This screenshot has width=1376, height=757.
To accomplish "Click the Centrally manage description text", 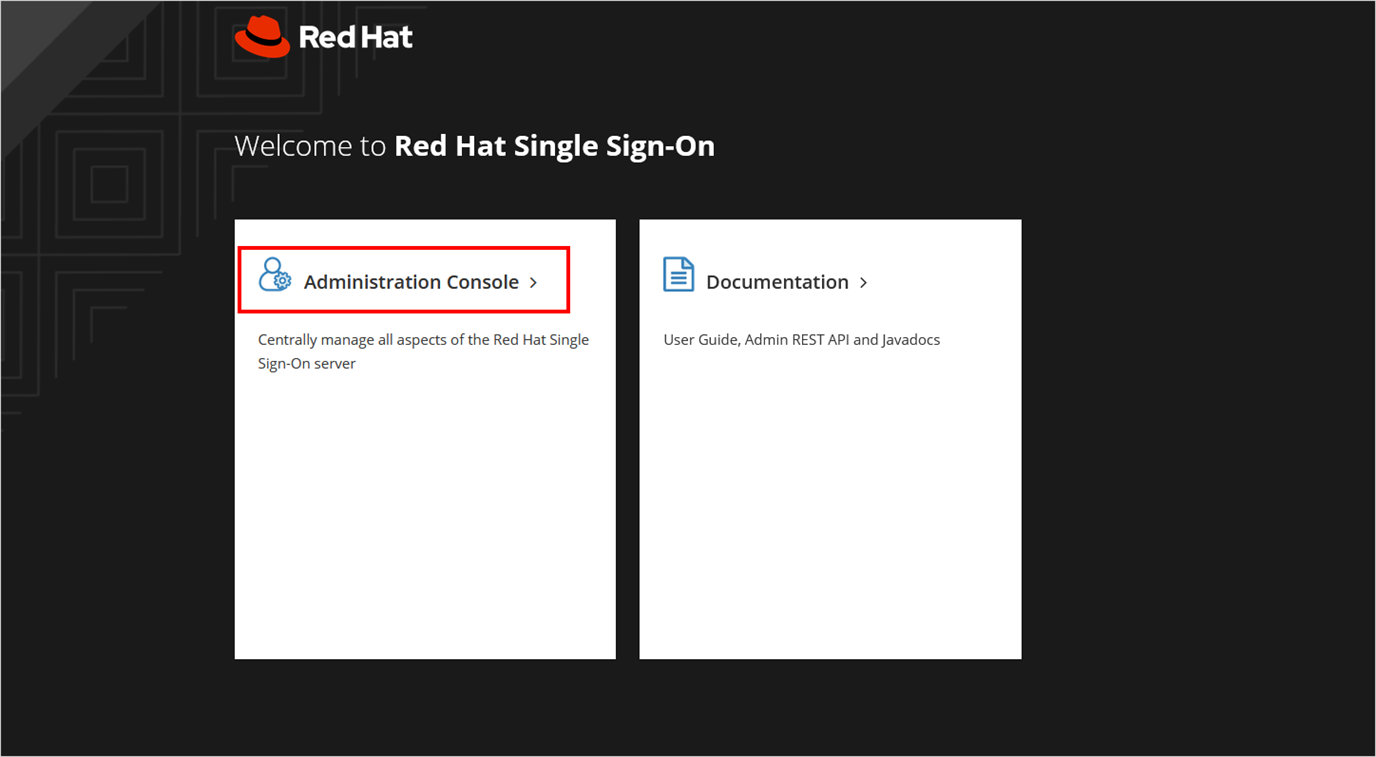I will pyautogui.click(x=423, y=351).
